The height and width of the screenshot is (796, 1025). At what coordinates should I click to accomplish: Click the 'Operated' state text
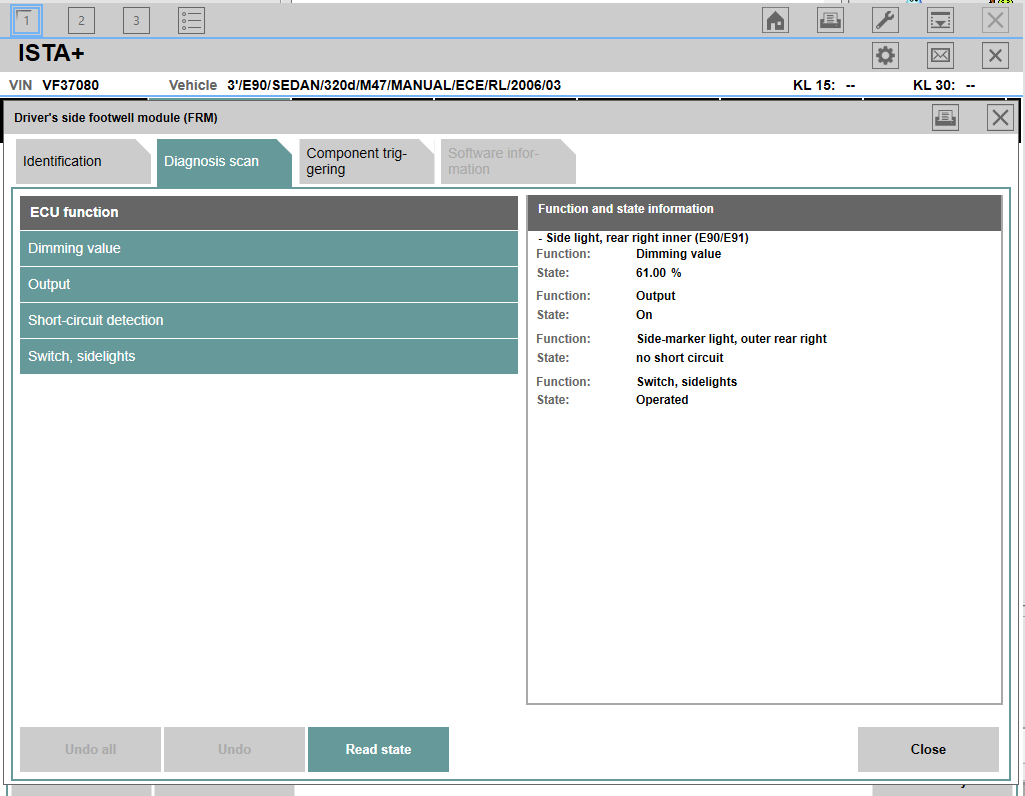click(662, 399)
